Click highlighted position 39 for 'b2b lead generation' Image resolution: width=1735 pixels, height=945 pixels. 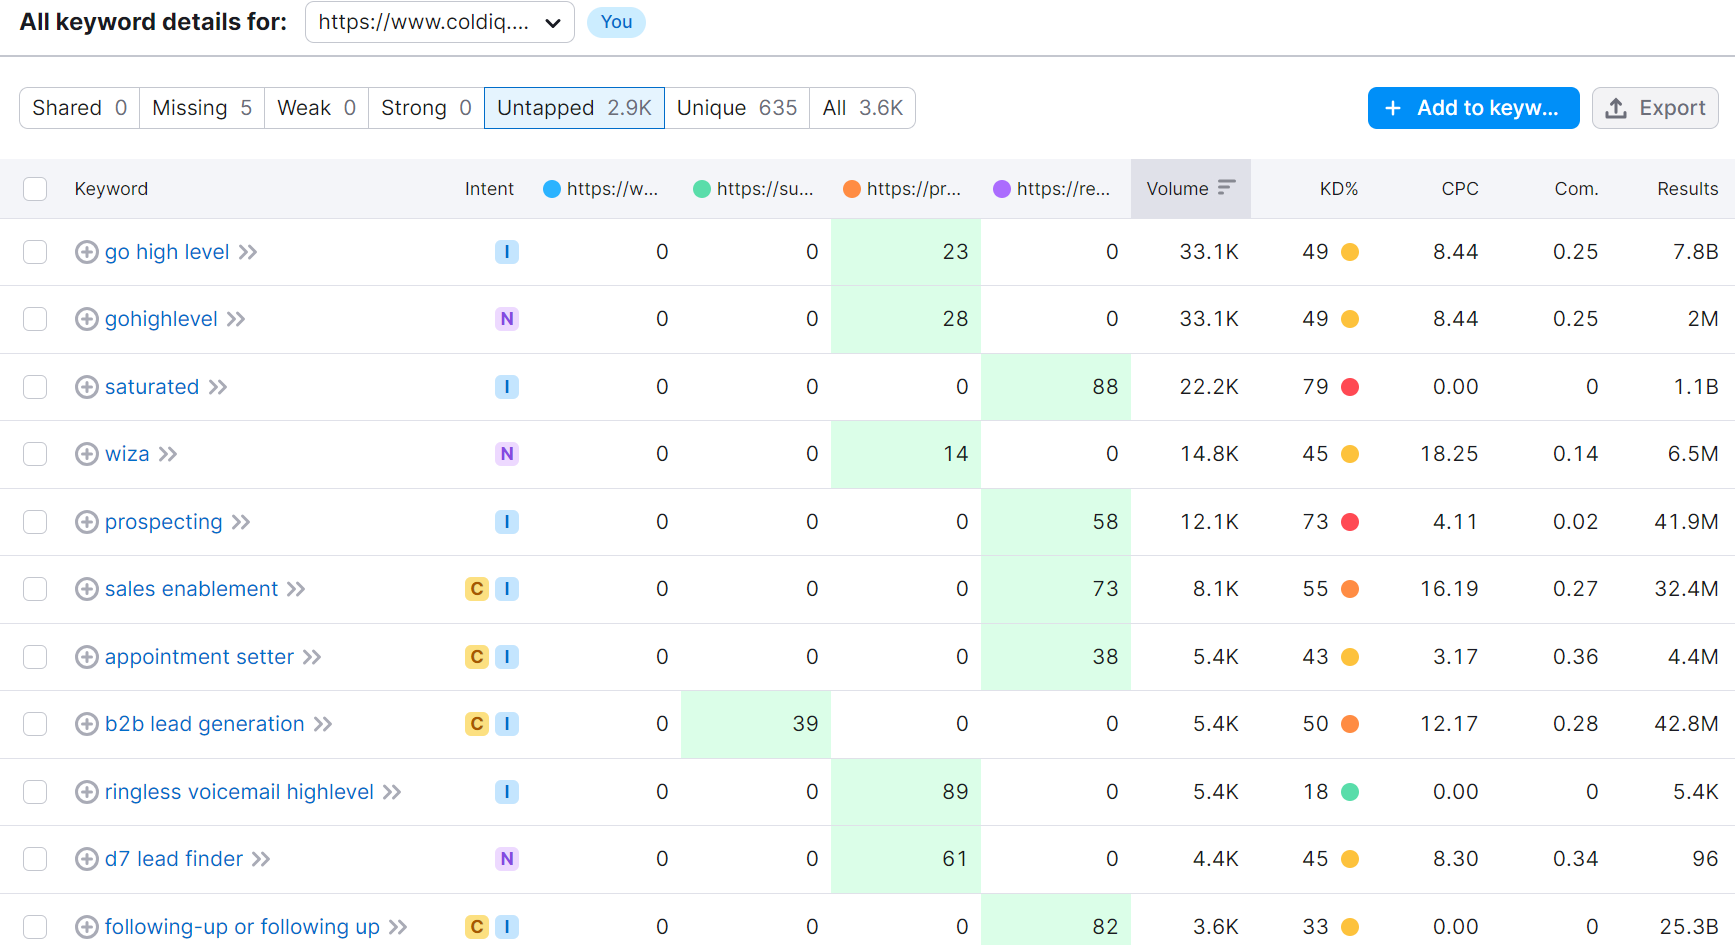[756, 724]
